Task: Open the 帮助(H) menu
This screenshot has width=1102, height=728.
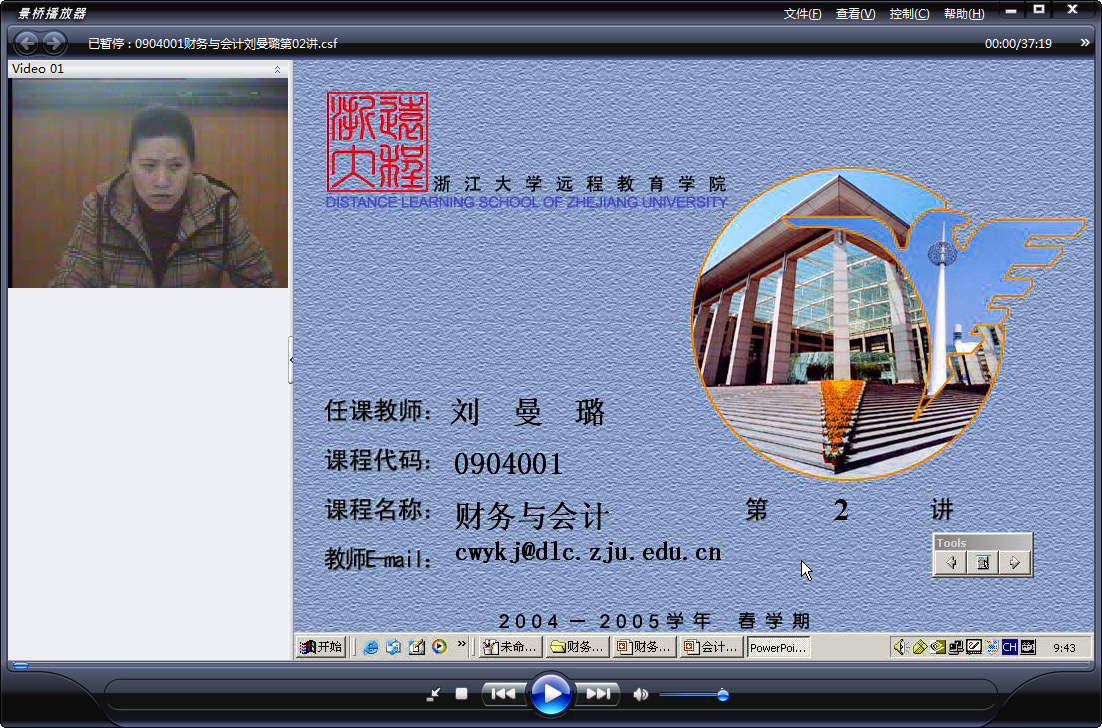Action: [x=964, y=14]
